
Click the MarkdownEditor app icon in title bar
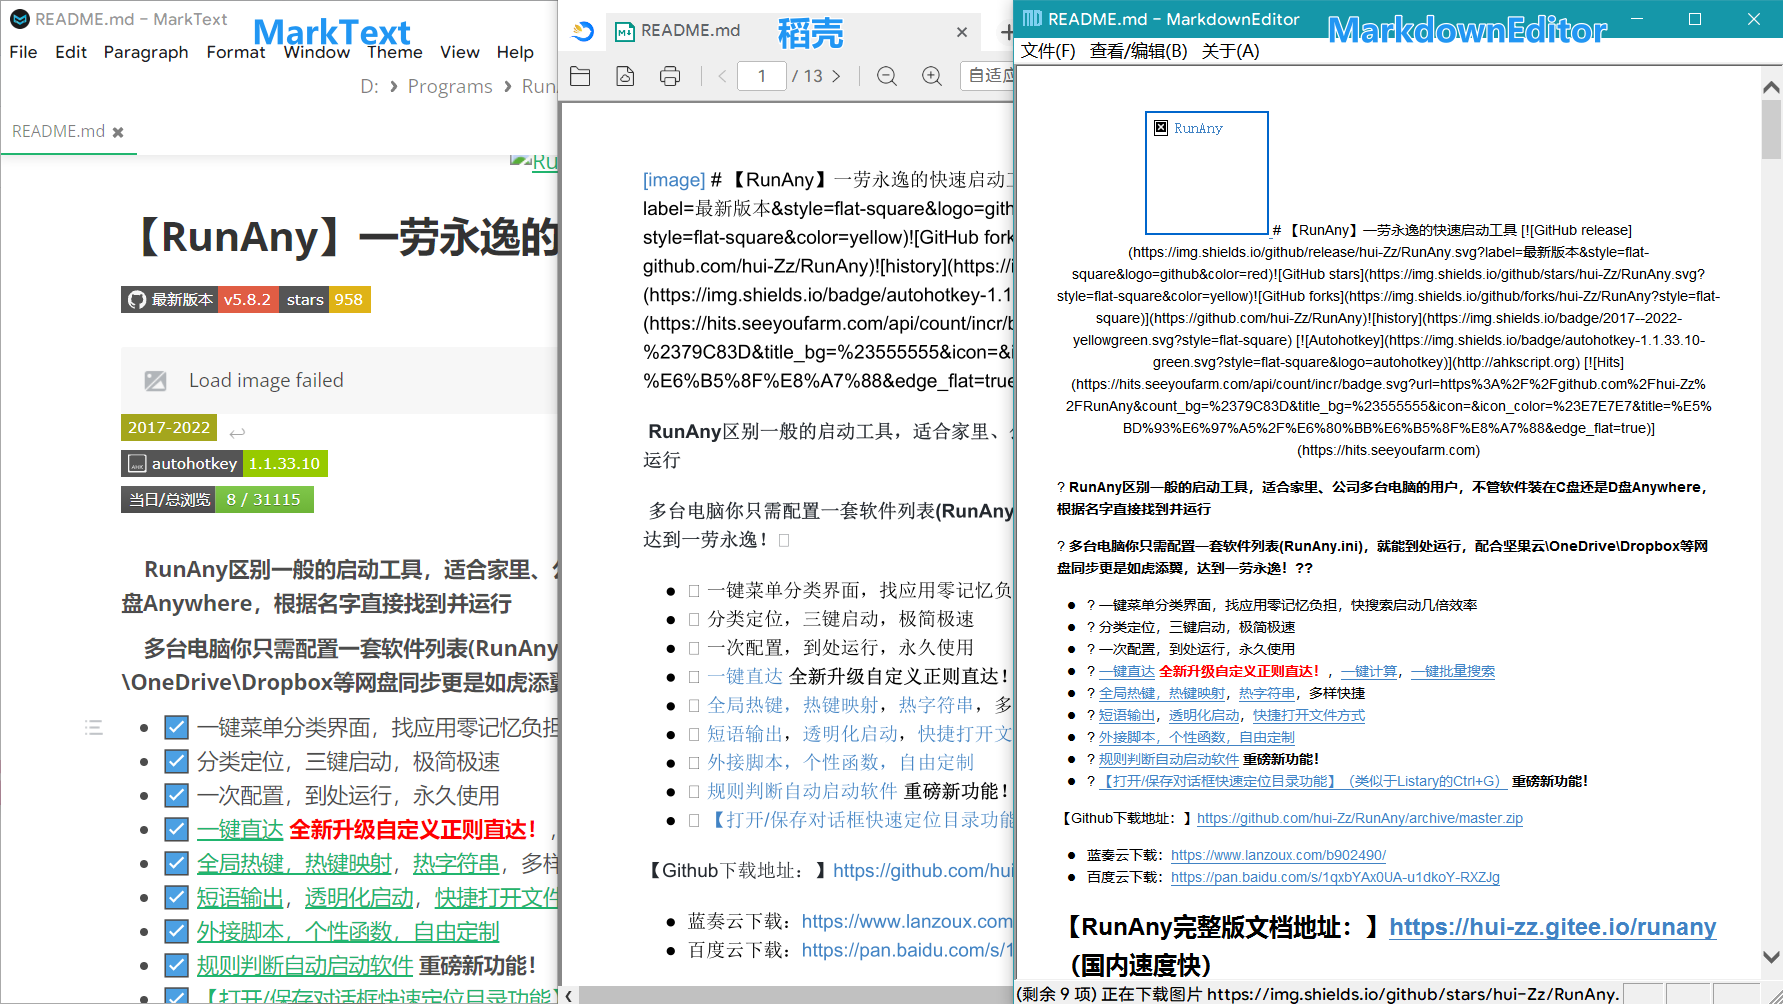point(1033,19)
